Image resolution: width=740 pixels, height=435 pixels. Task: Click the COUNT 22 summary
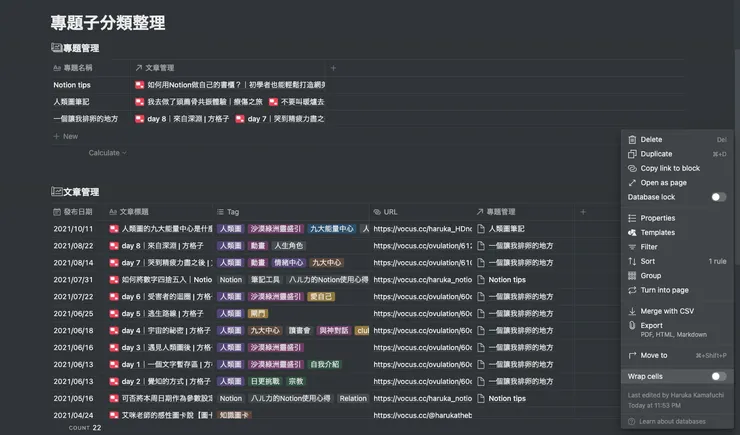85,428
